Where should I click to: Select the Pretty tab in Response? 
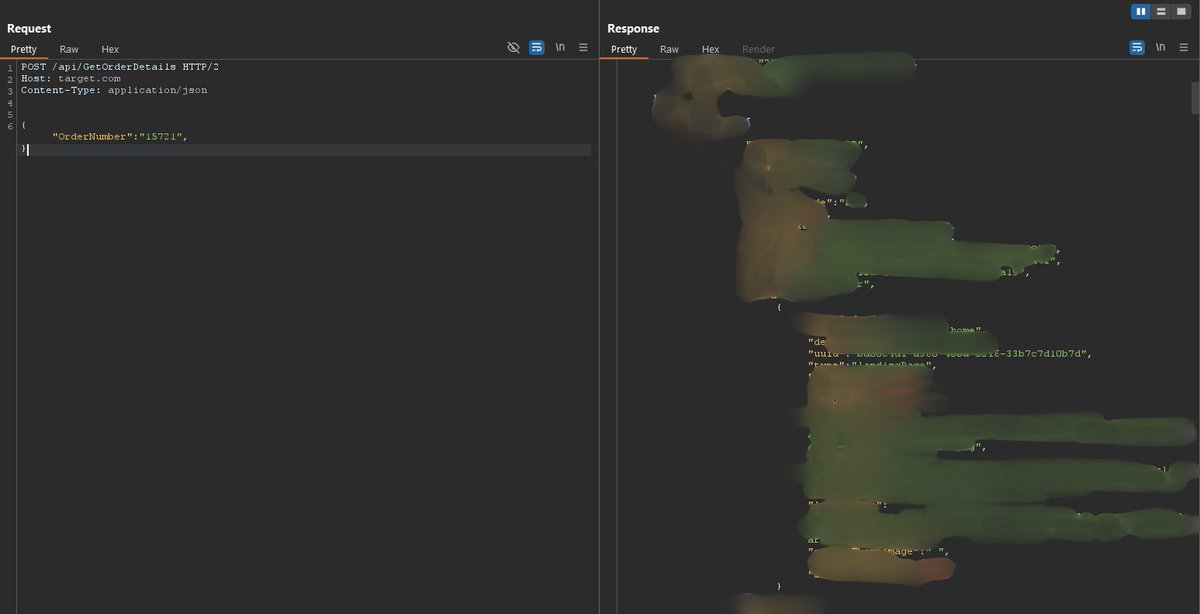coord(624,49)
